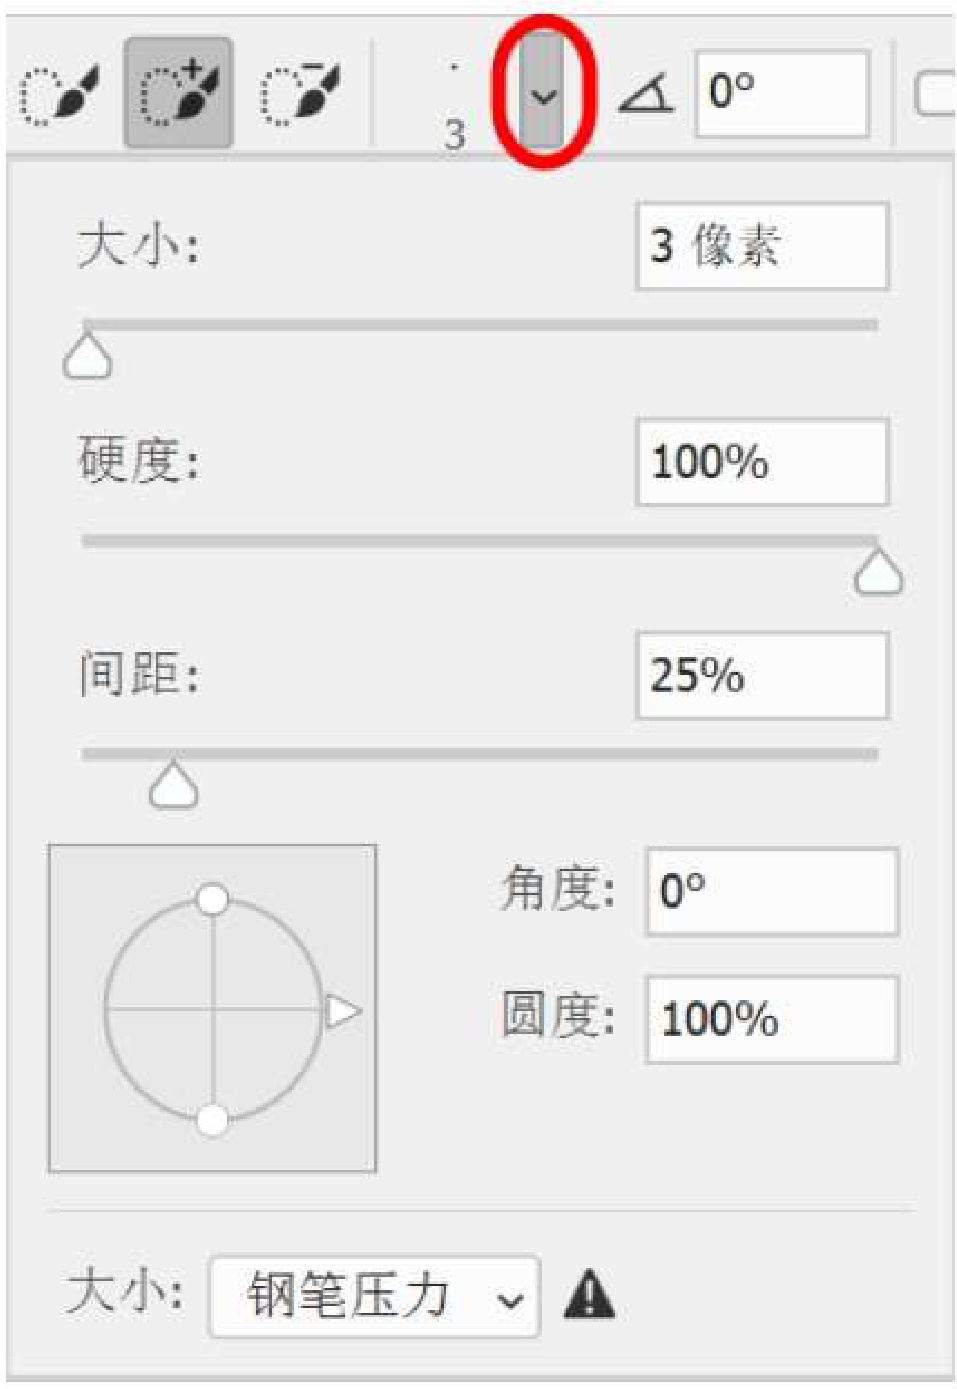Select the add to selection brush mode
Image resolution: width=957 pixels, height=1389 pixels.
(178, 94)
